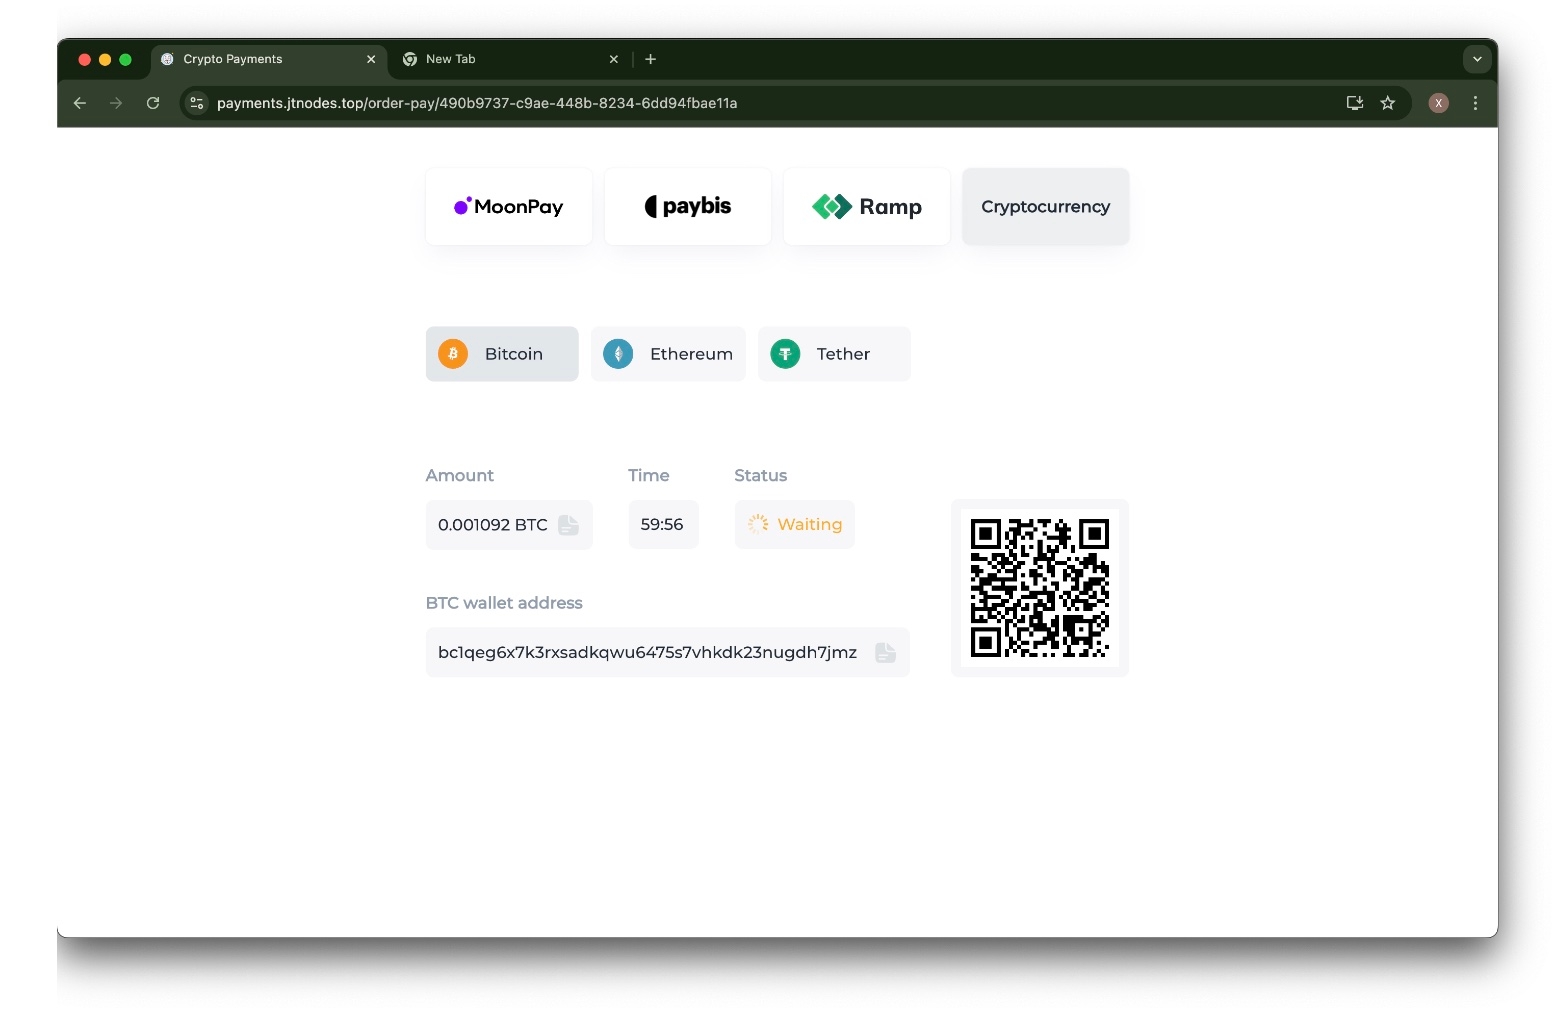Click the Waiting status text
The width and height of the screenshot is (1555, 1013).
point(810,524)
